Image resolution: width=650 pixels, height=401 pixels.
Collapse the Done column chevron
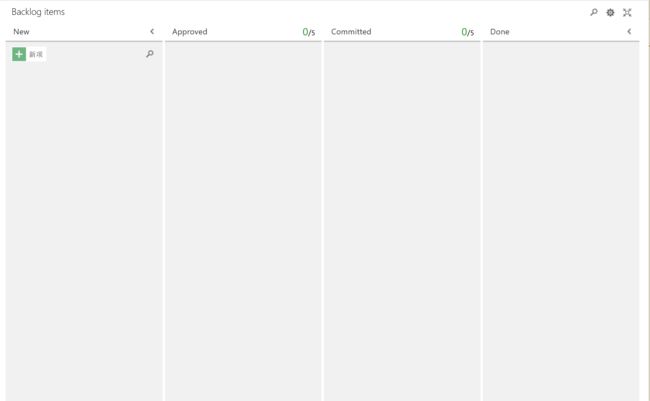coord(629,31)
